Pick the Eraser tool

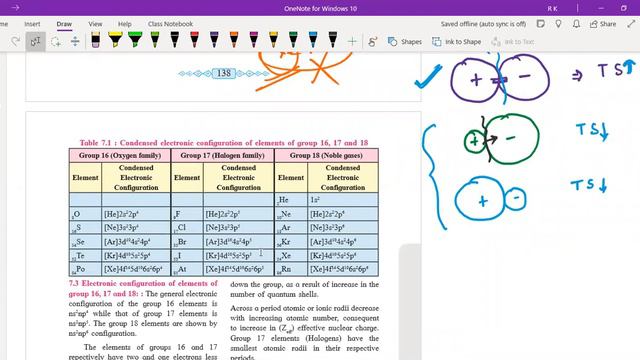click(x=96, y=40)
